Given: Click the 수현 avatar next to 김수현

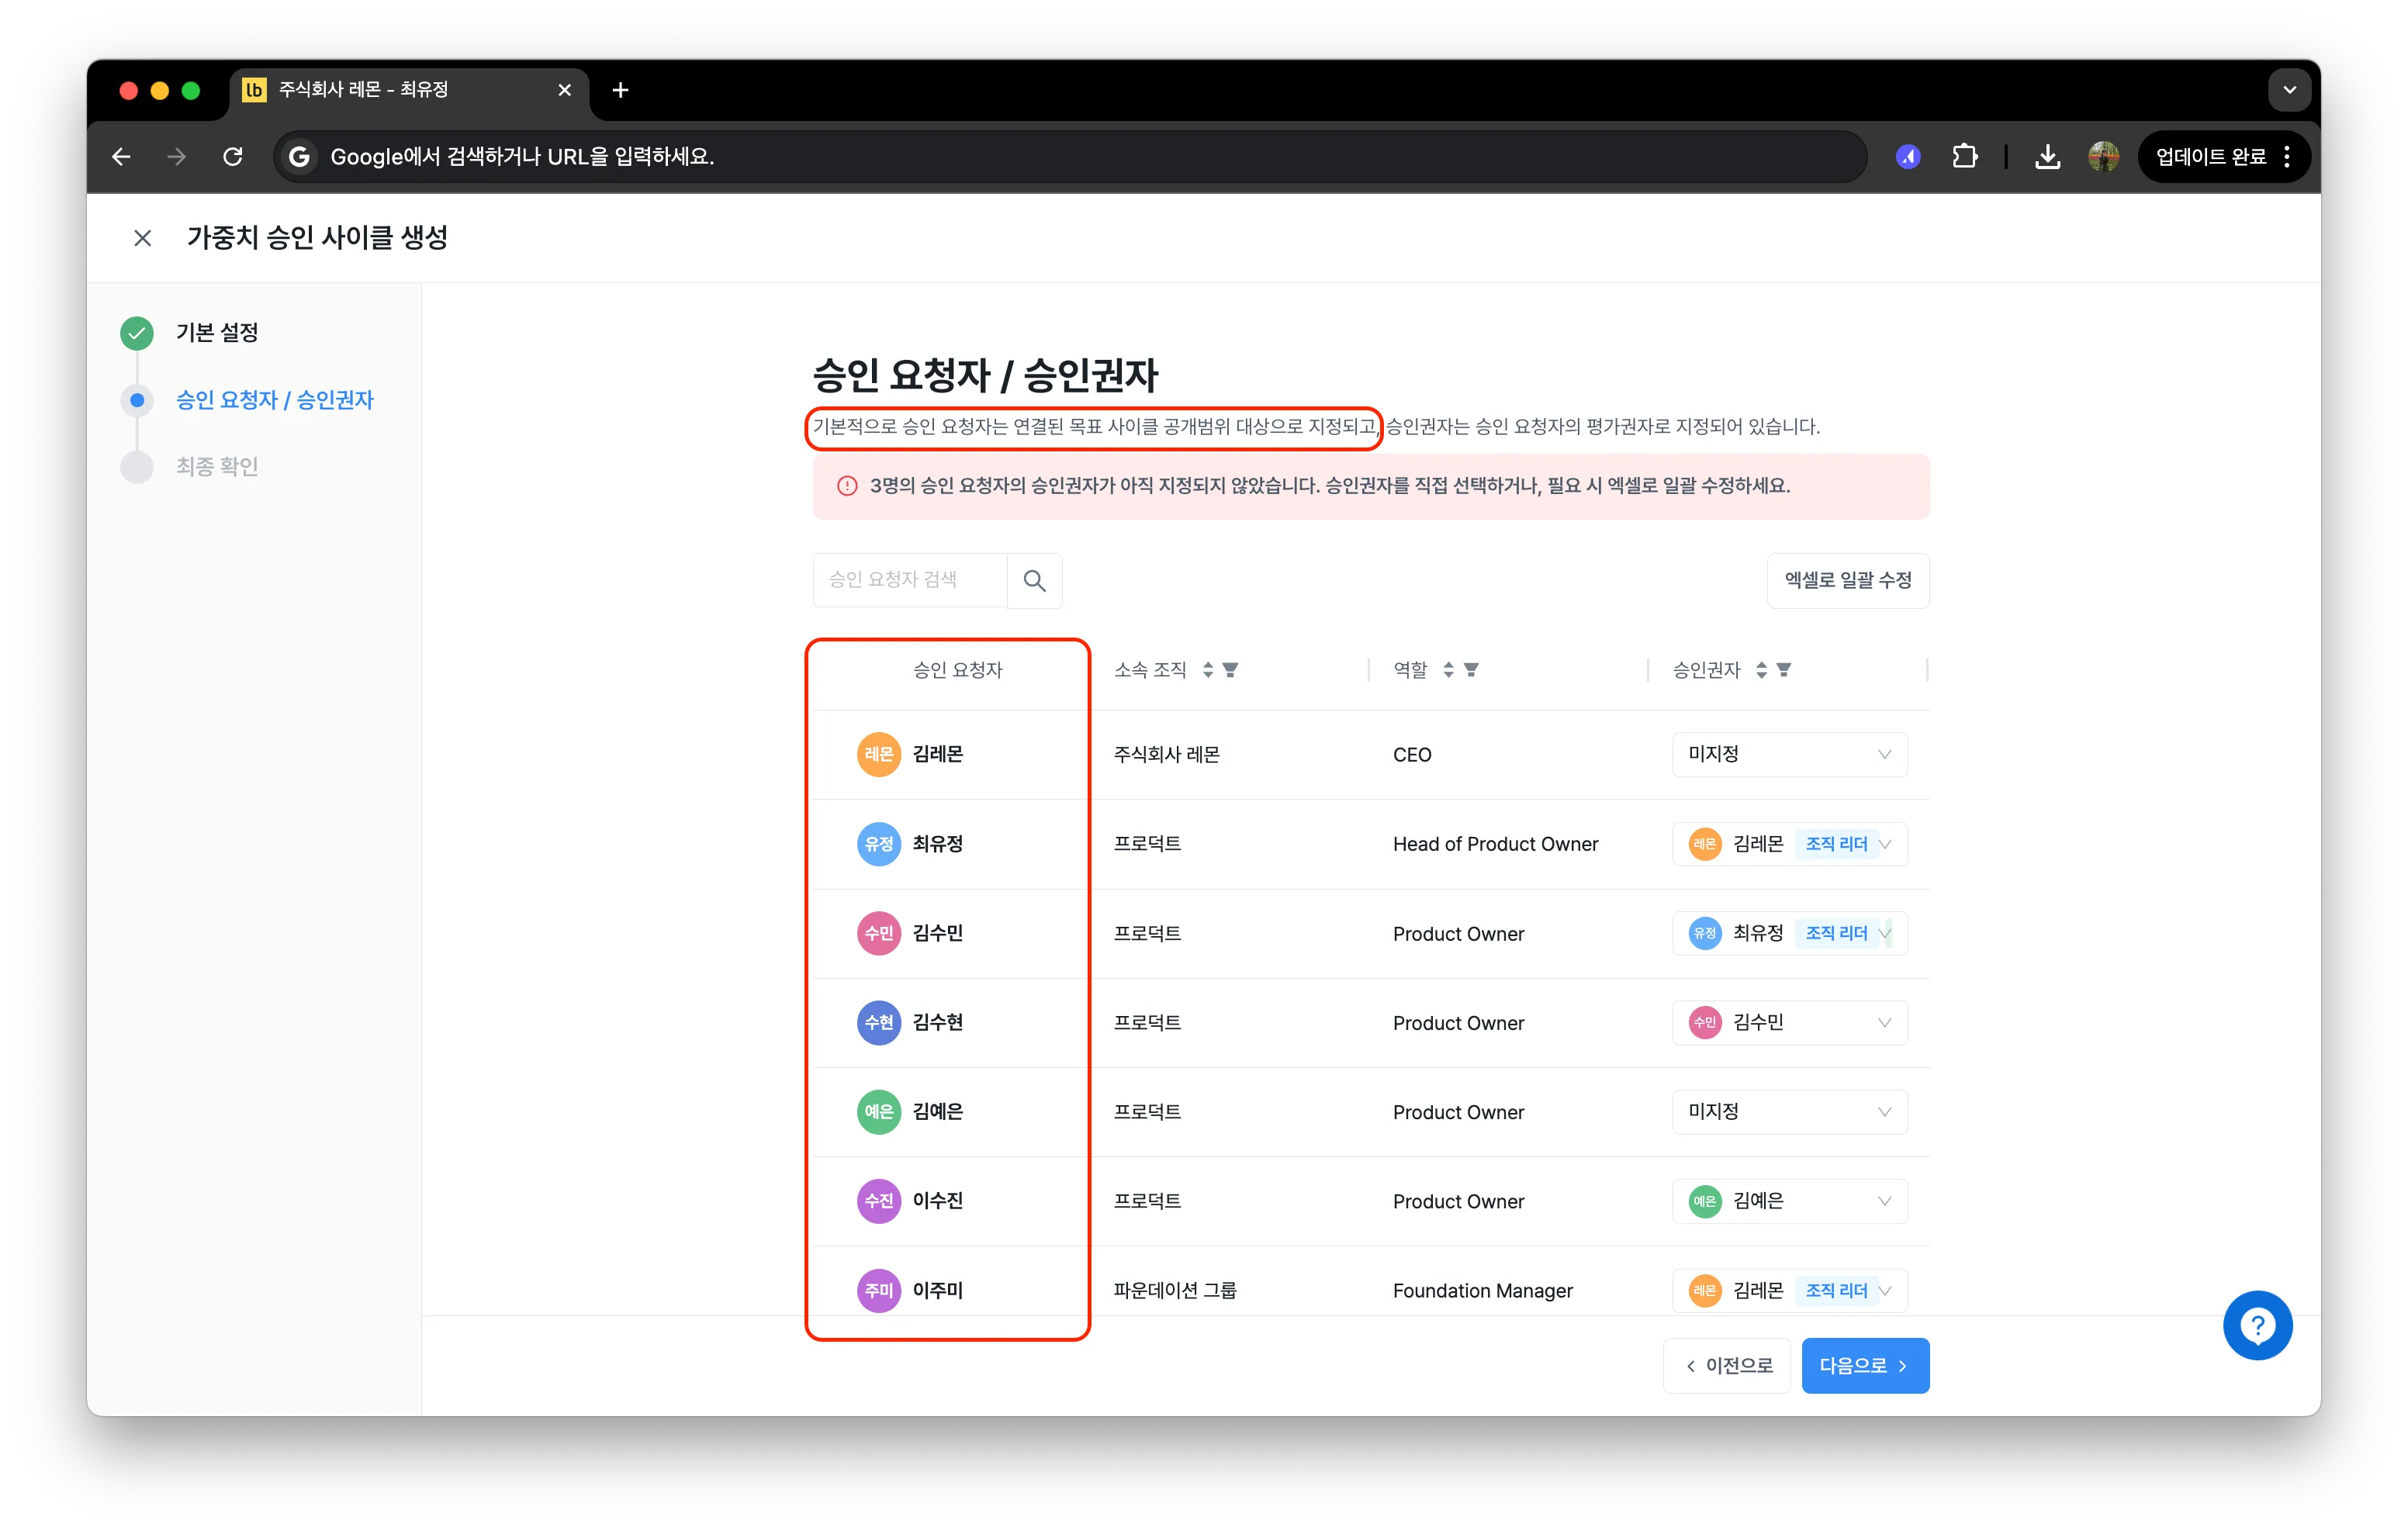Looking at the screenshot, I should [x=878, y=1023].
